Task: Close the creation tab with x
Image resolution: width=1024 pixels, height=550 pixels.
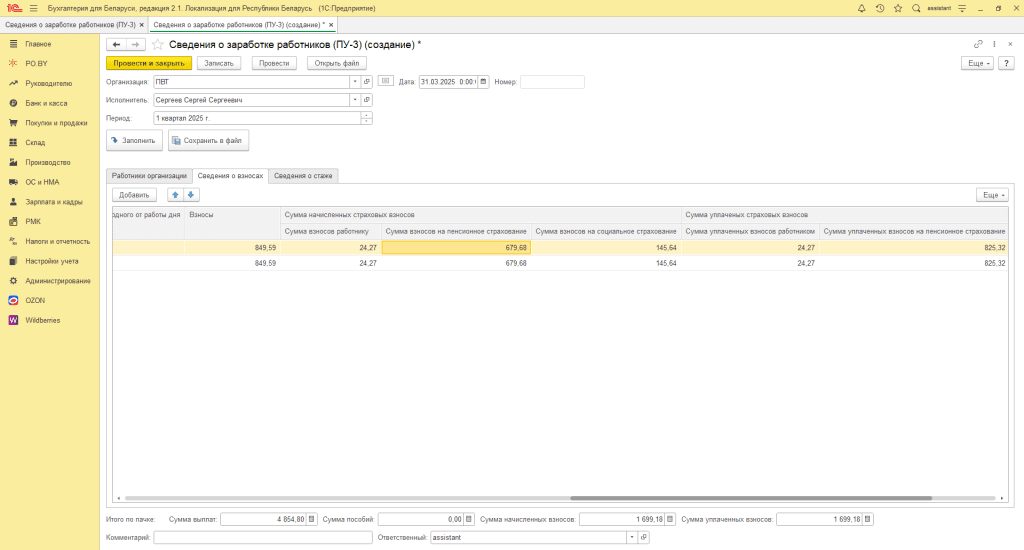Action: coord(331,25)
